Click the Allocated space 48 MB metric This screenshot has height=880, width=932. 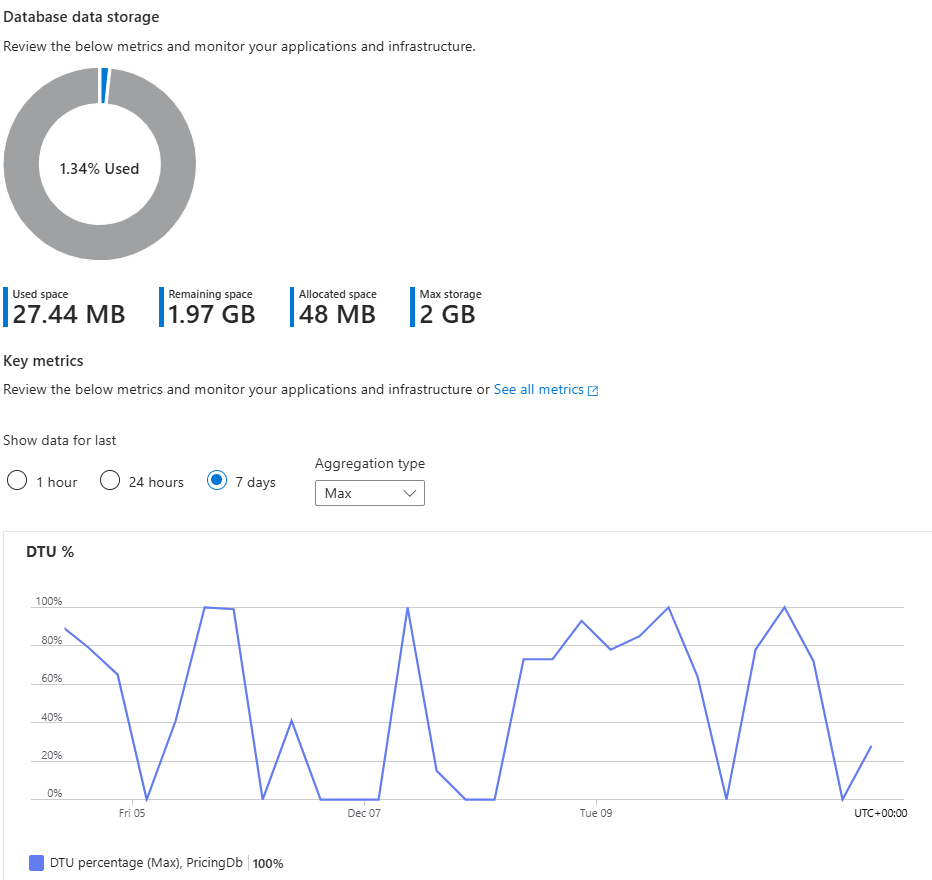coord(337,307)
